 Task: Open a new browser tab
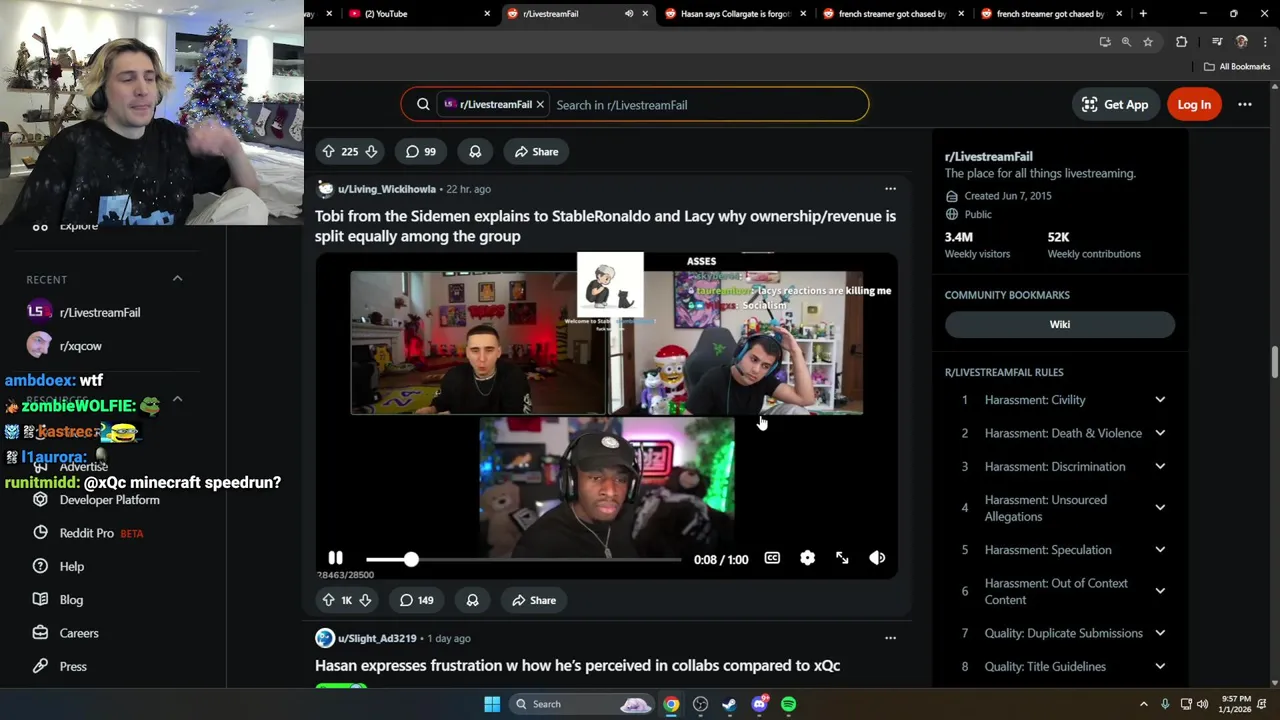[1143, 14]
